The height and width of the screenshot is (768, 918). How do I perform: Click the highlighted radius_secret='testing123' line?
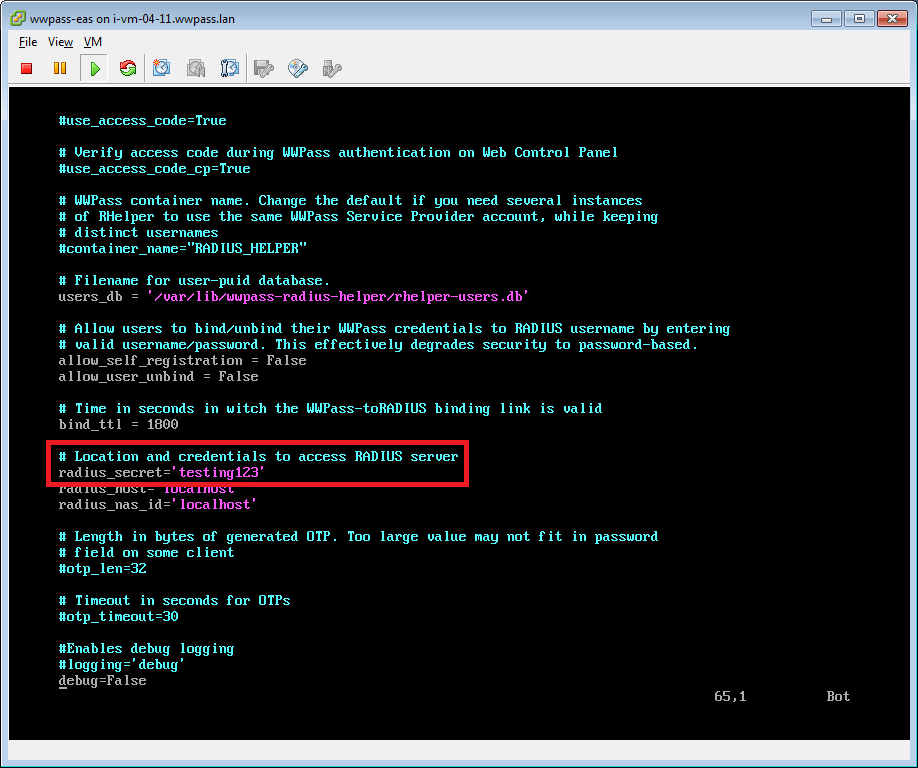tap(161, 472)
